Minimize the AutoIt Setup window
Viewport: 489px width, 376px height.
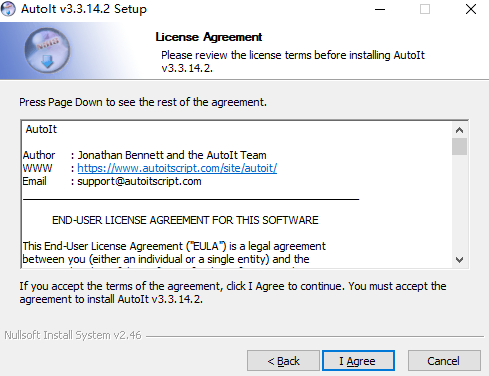tap(380, 9)
